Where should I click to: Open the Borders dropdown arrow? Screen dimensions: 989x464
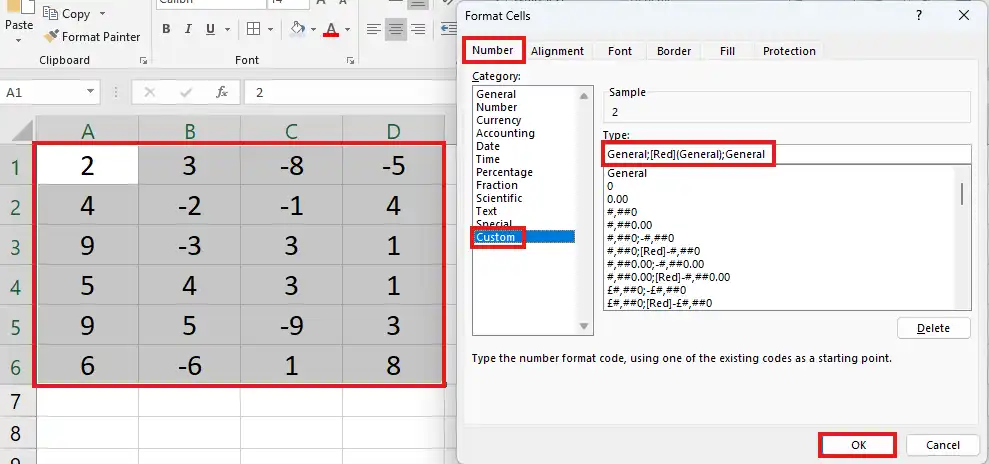coord(270,29)
